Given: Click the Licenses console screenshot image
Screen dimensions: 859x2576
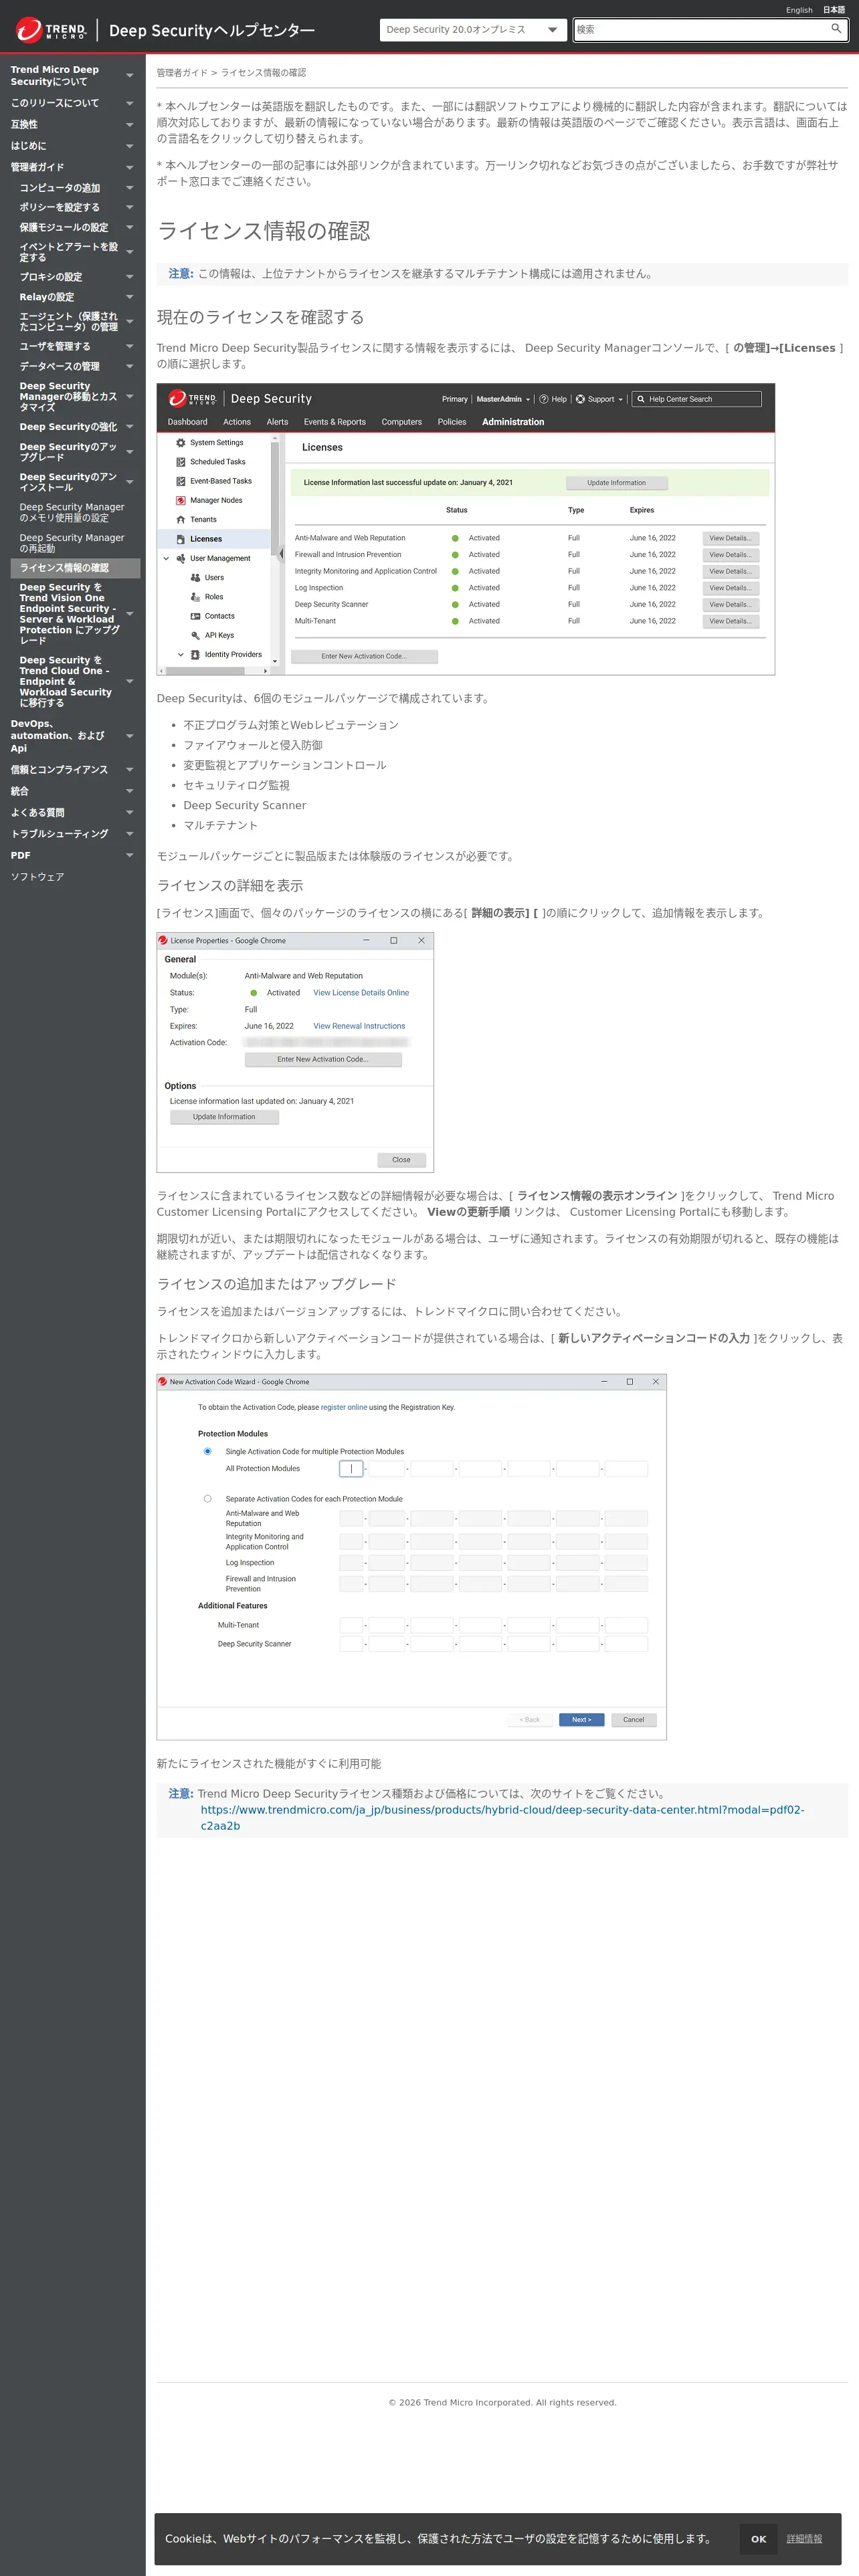Looking at the screenshot, I should point(466,529).
